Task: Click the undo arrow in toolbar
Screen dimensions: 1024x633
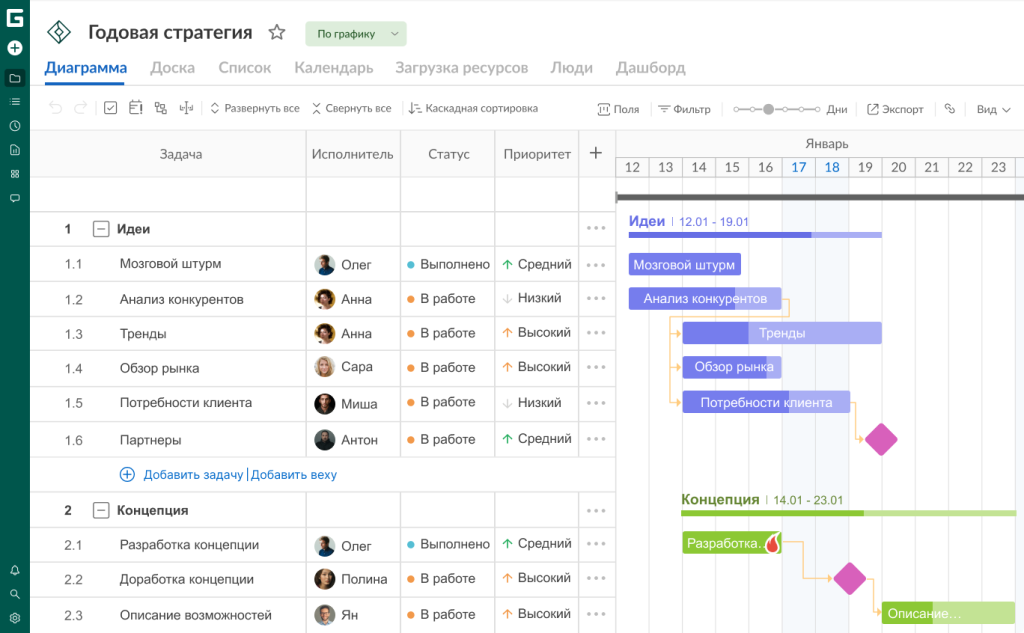Action: [56, 108]
